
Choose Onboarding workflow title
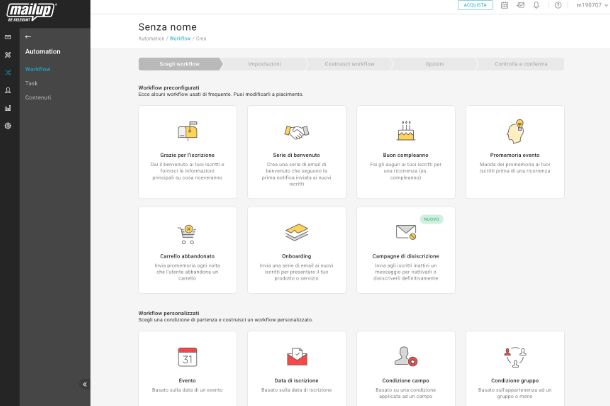click(x=296, y=256)
